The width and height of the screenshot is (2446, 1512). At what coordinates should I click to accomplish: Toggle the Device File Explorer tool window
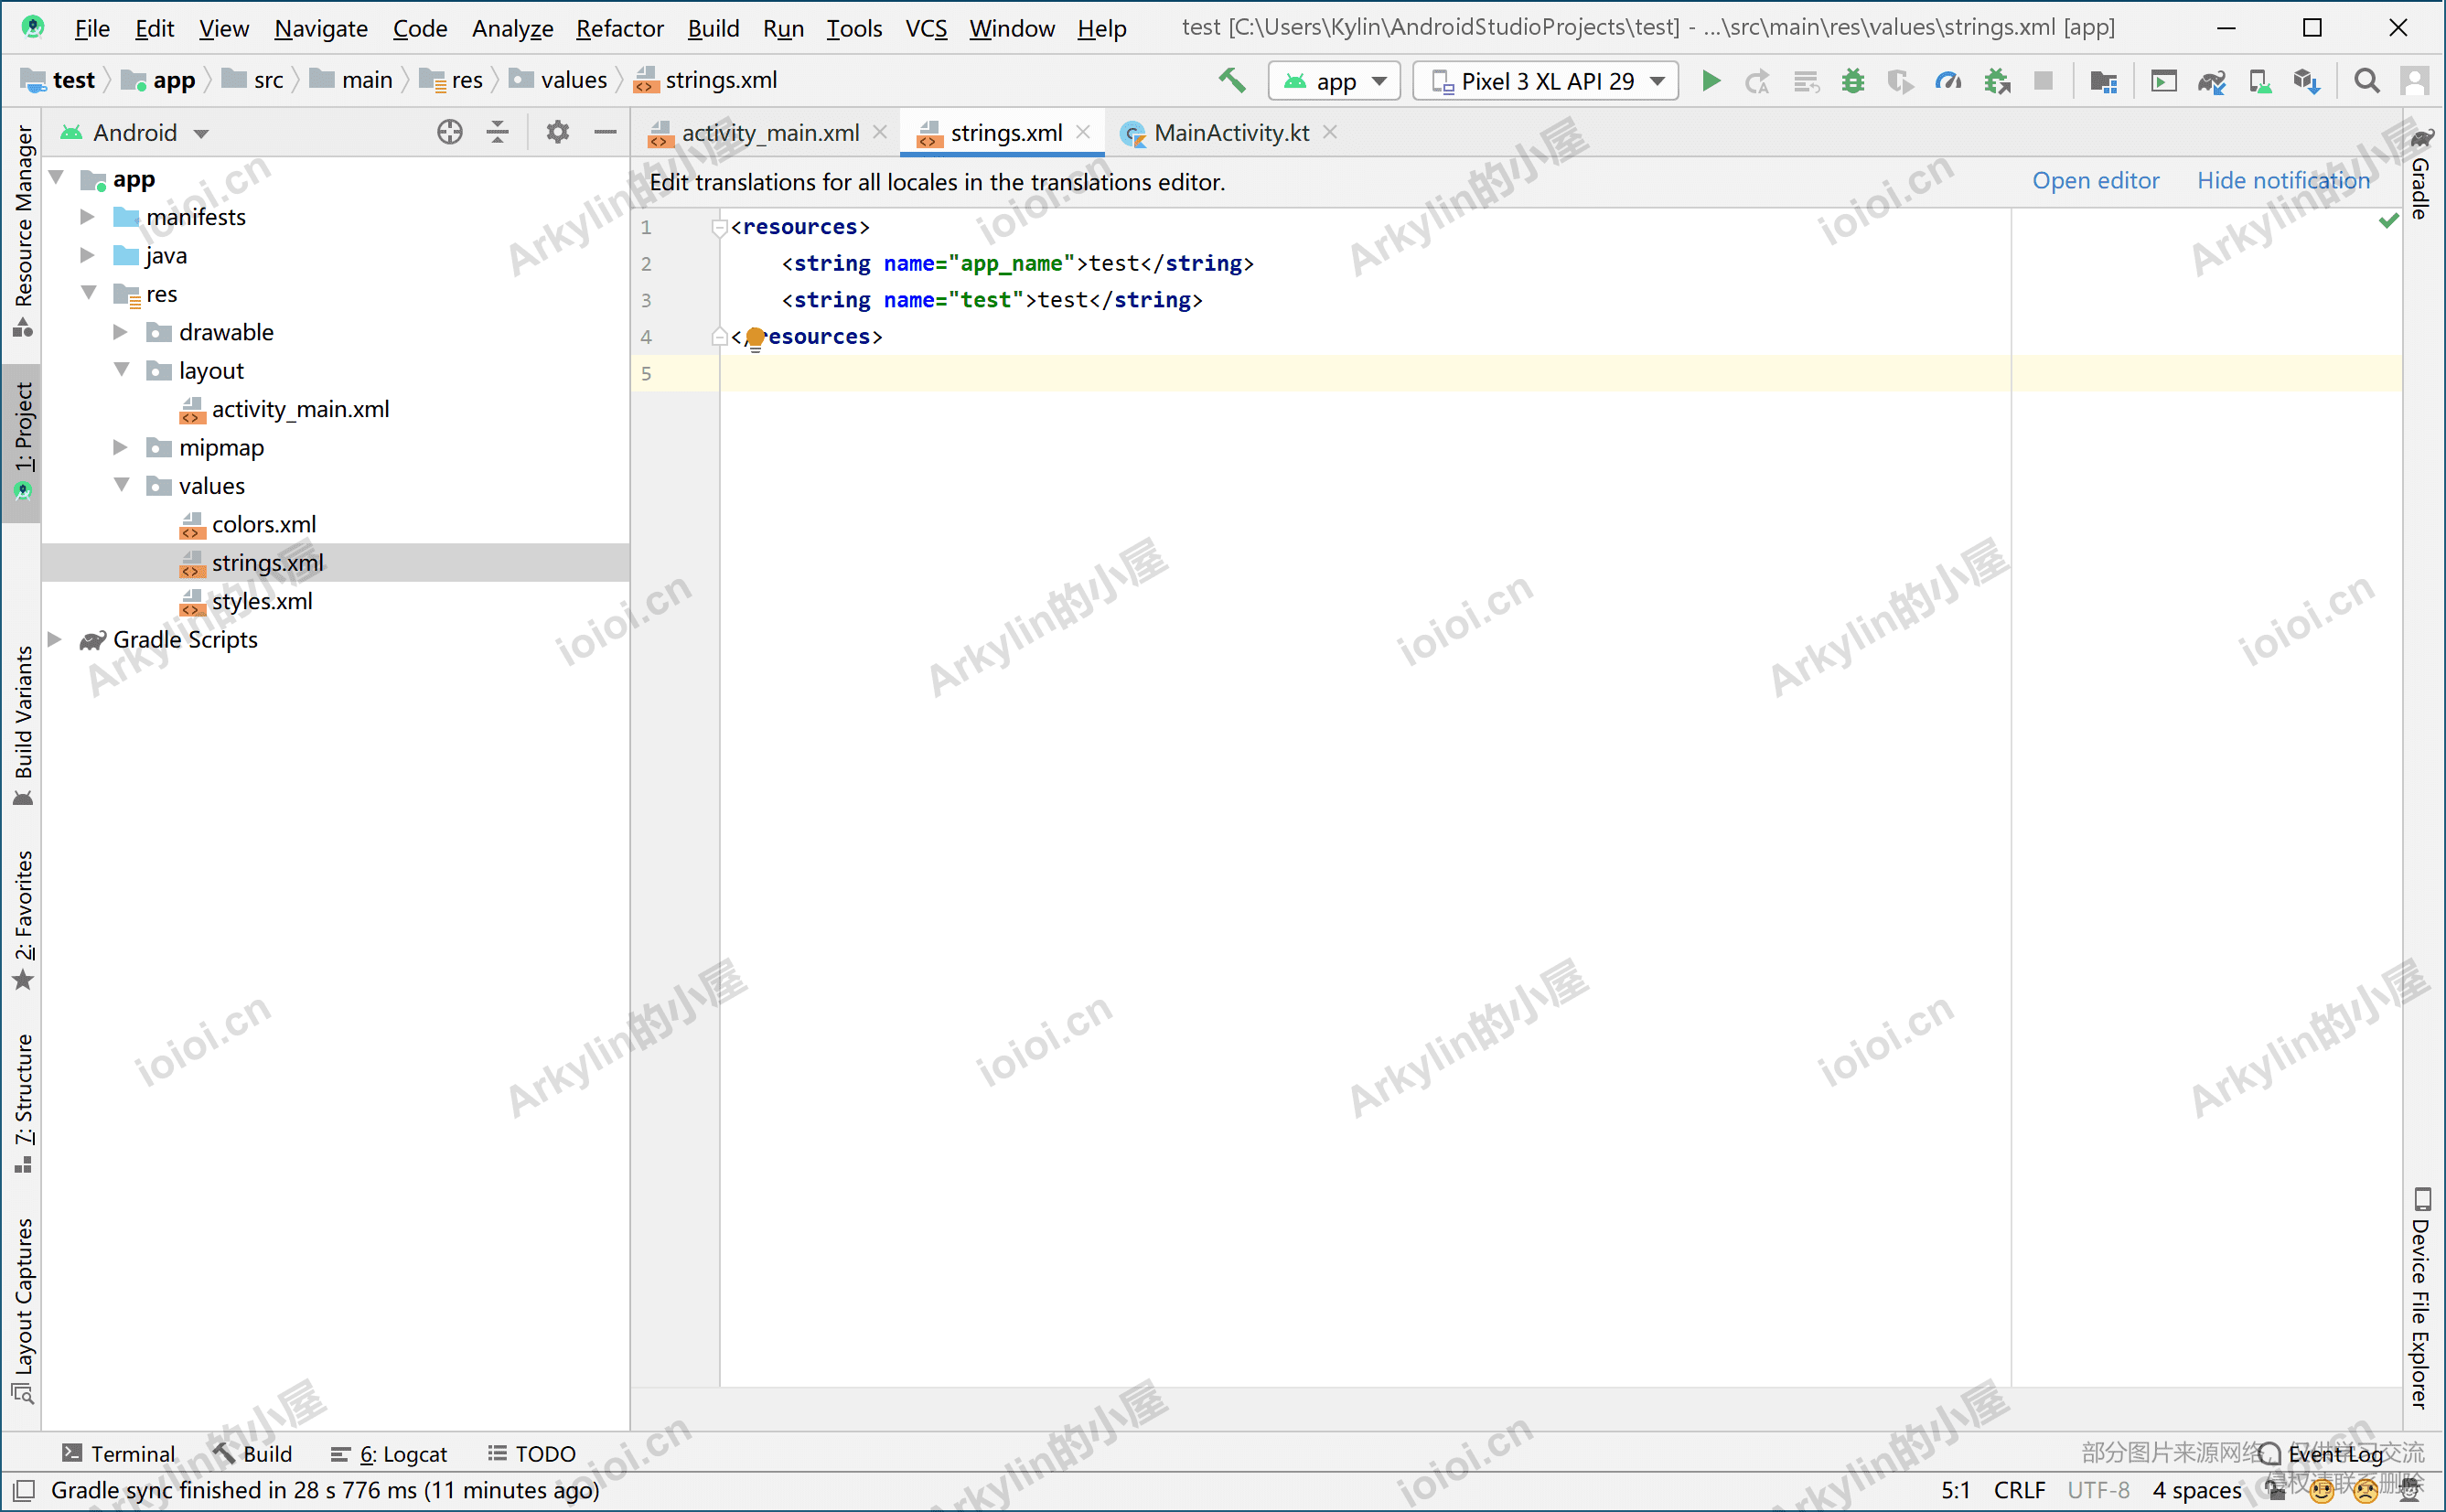2421,1298
